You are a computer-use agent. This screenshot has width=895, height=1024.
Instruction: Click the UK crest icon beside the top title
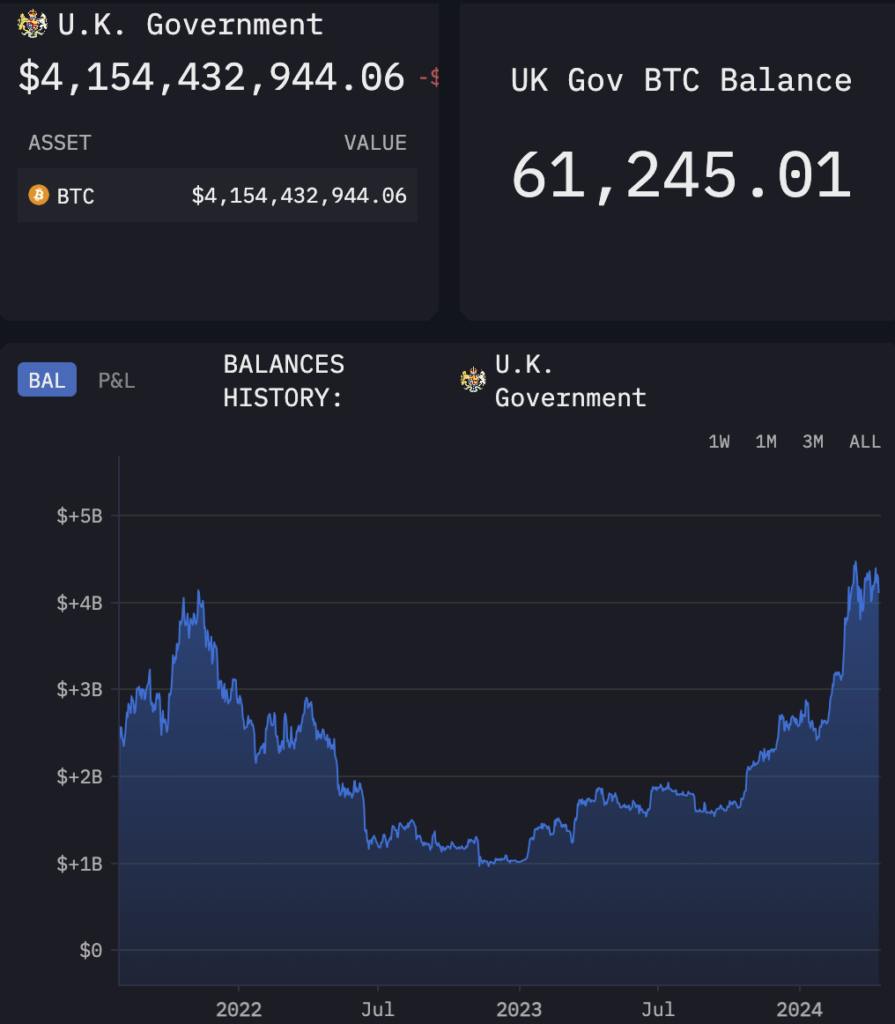click(x=33, y=23)
